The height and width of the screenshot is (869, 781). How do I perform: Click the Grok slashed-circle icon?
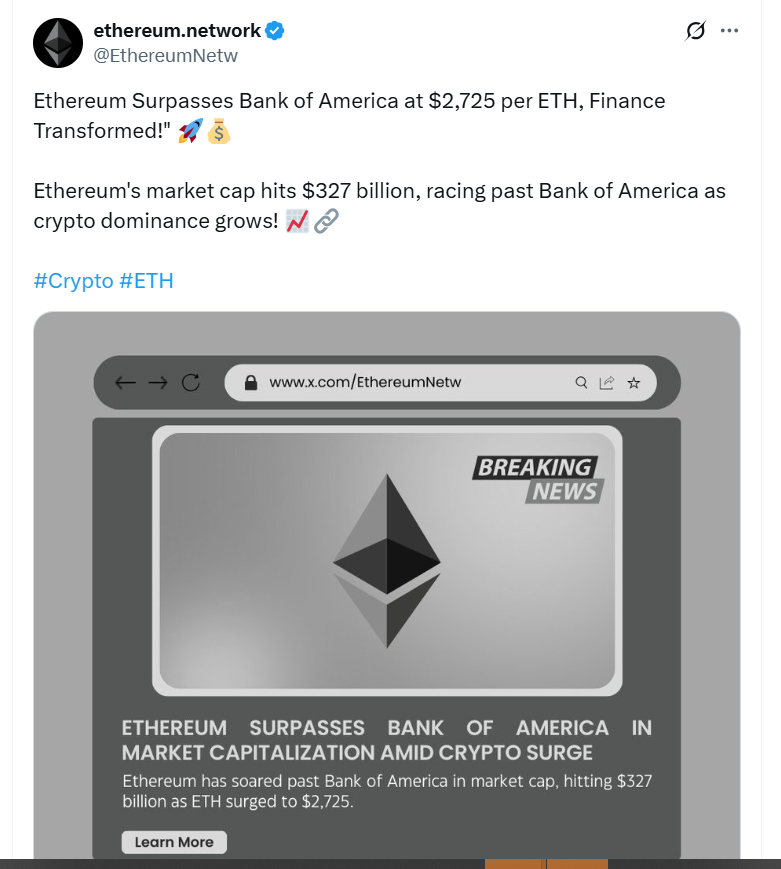coord(695,31)
